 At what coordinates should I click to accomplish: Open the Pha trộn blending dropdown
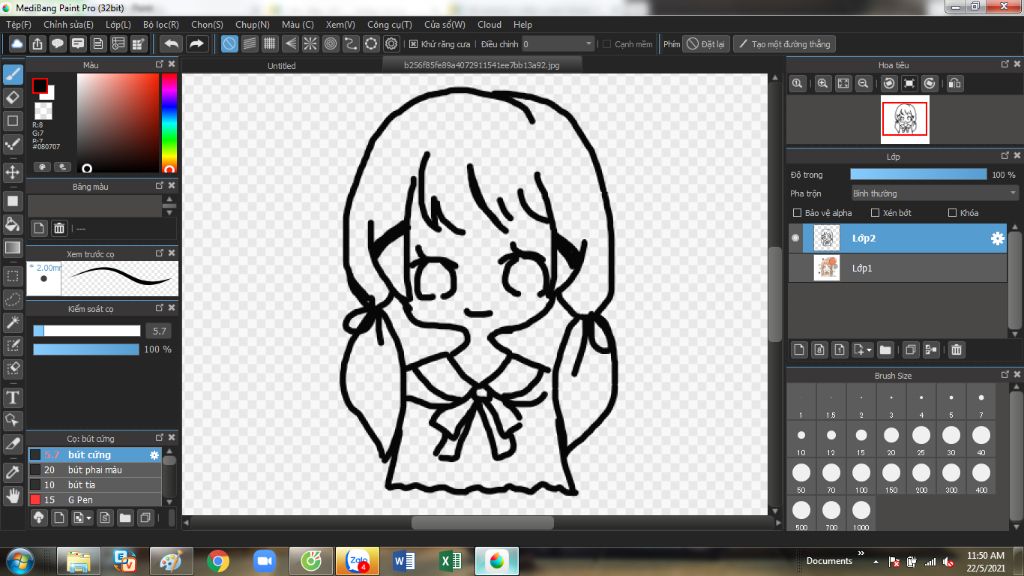[x=934, y=193]
